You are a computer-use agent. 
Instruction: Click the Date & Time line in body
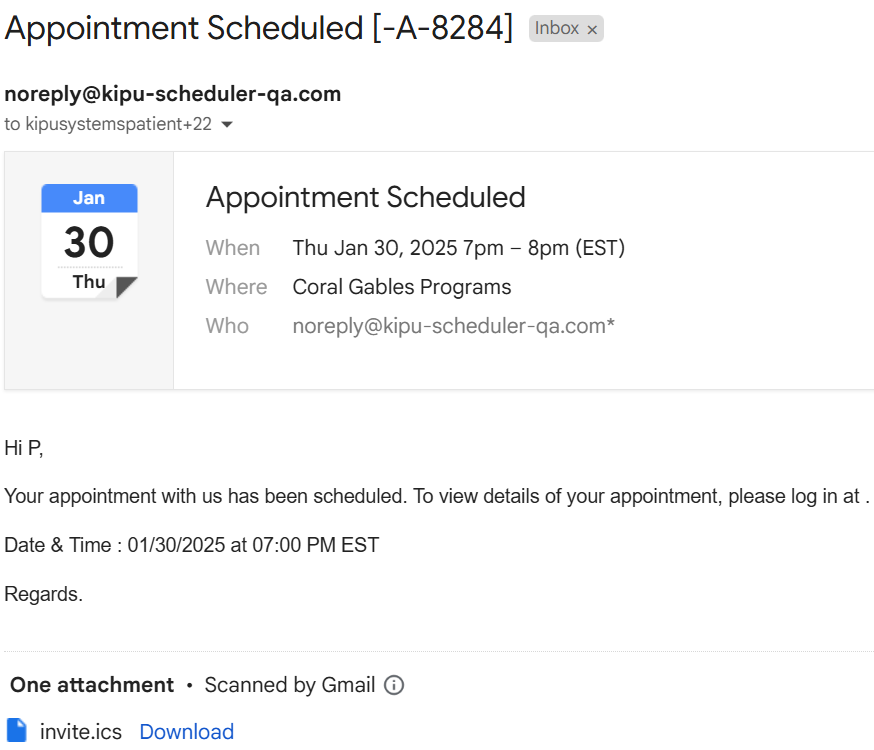coord(192,545)
